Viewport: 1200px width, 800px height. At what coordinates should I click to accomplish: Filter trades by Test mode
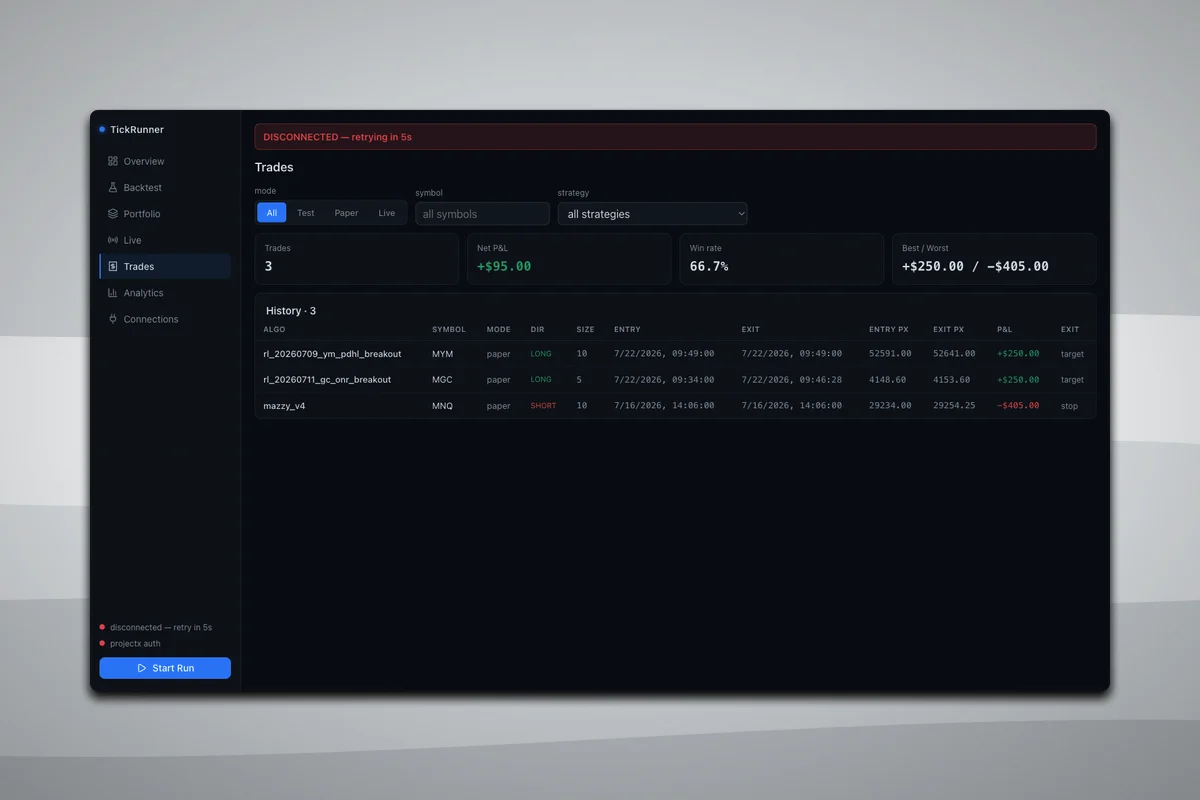306,213
